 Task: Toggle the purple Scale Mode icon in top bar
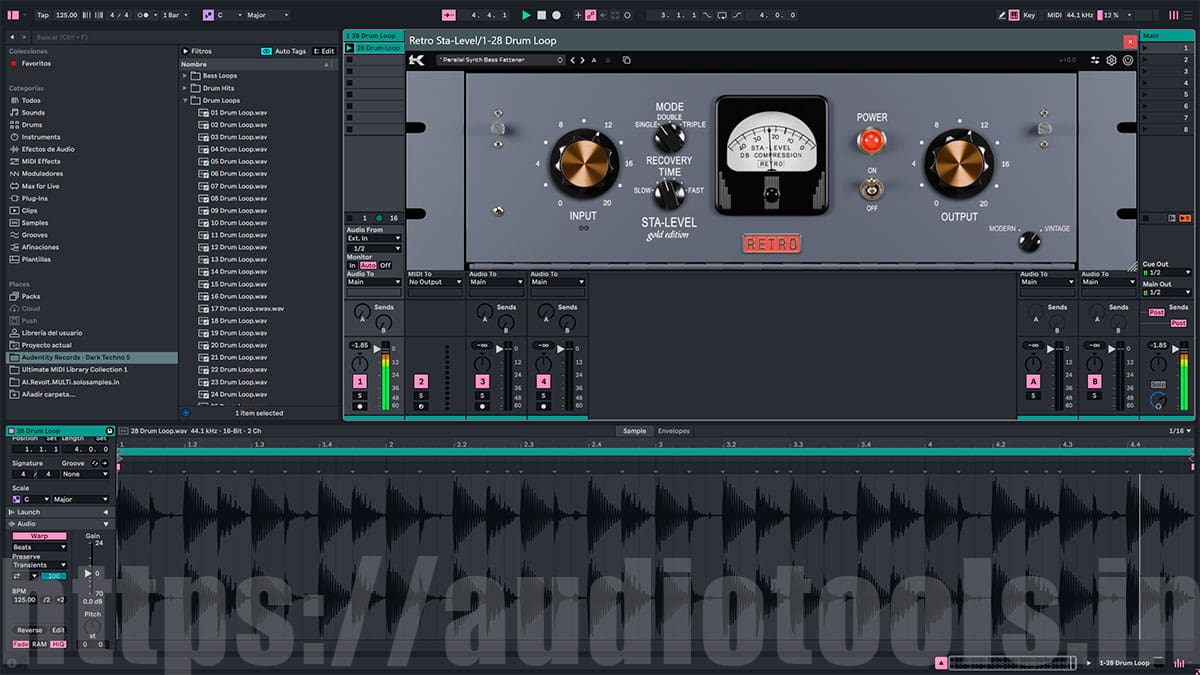point(207,15)
